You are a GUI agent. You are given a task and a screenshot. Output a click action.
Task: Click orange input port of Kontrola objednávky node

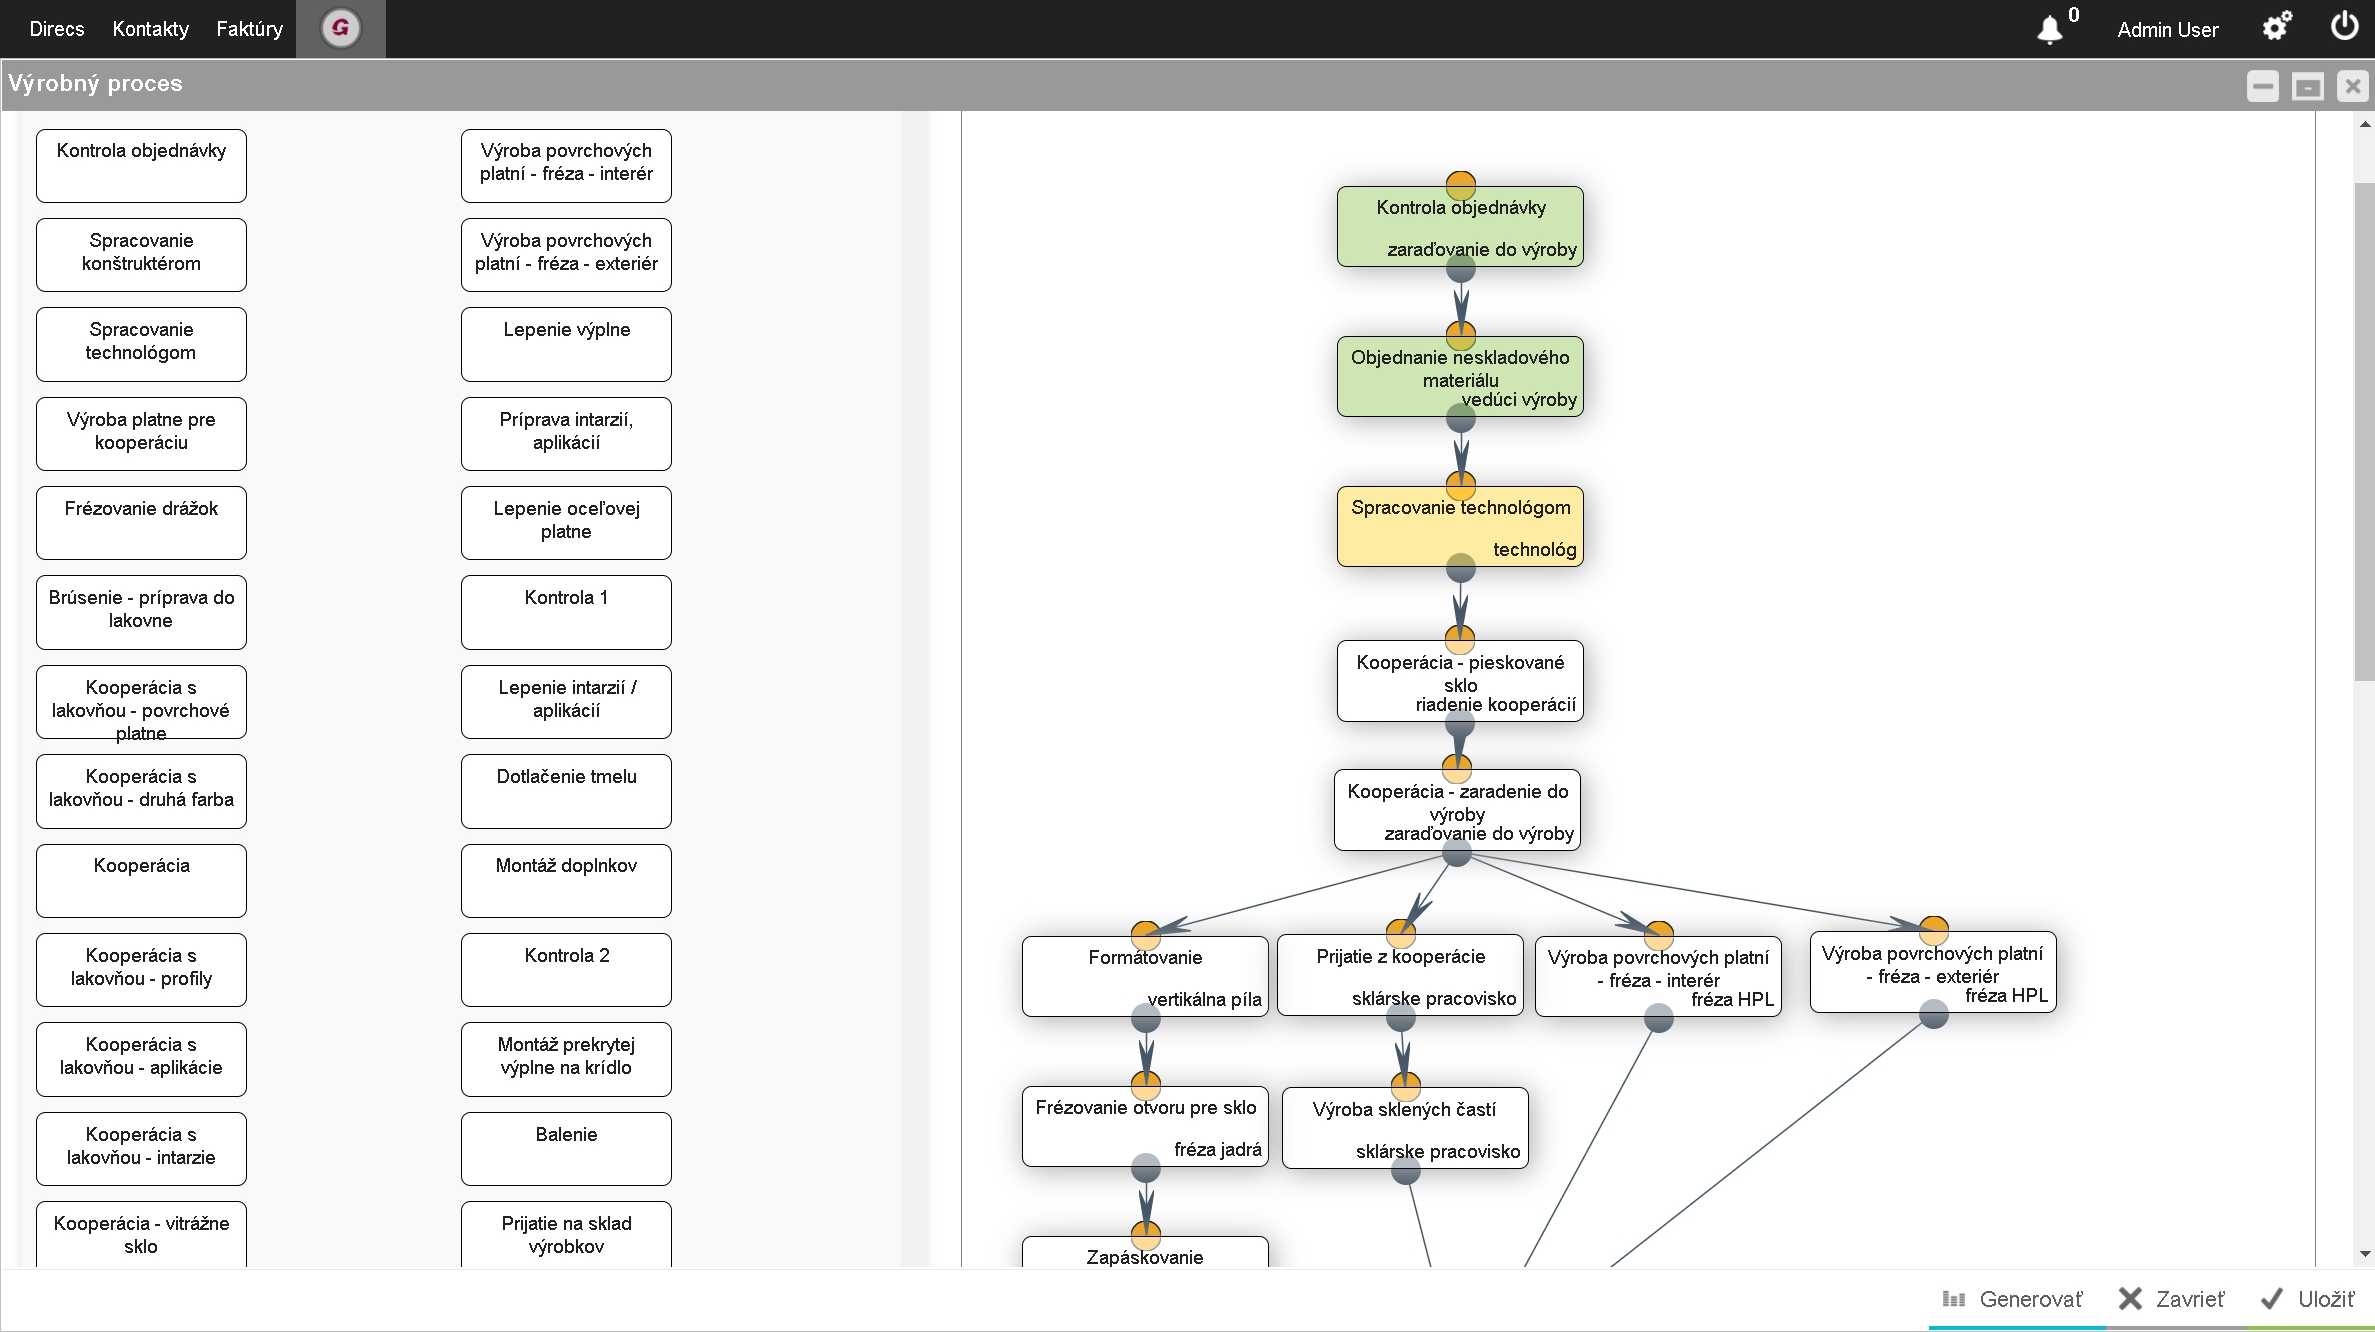[x=1461, y=186]
